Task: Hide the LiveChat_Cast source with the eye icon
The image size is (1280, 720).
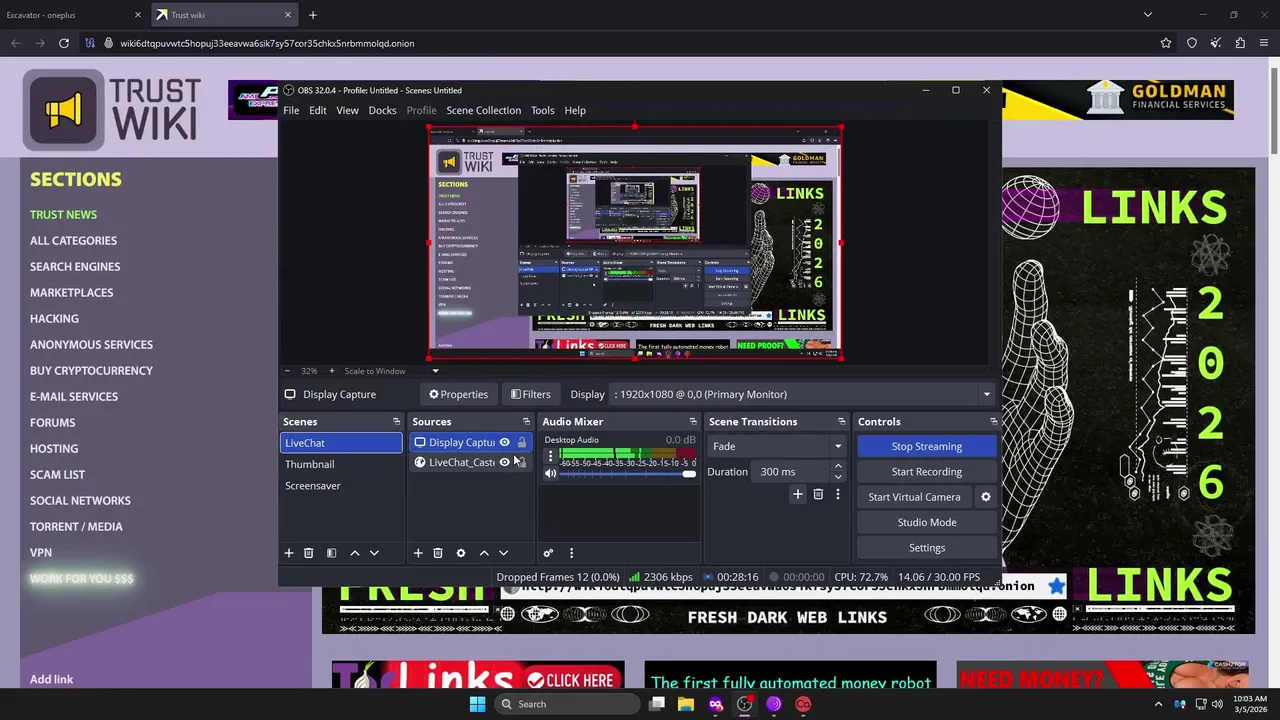Action: [x=504, y=462]
